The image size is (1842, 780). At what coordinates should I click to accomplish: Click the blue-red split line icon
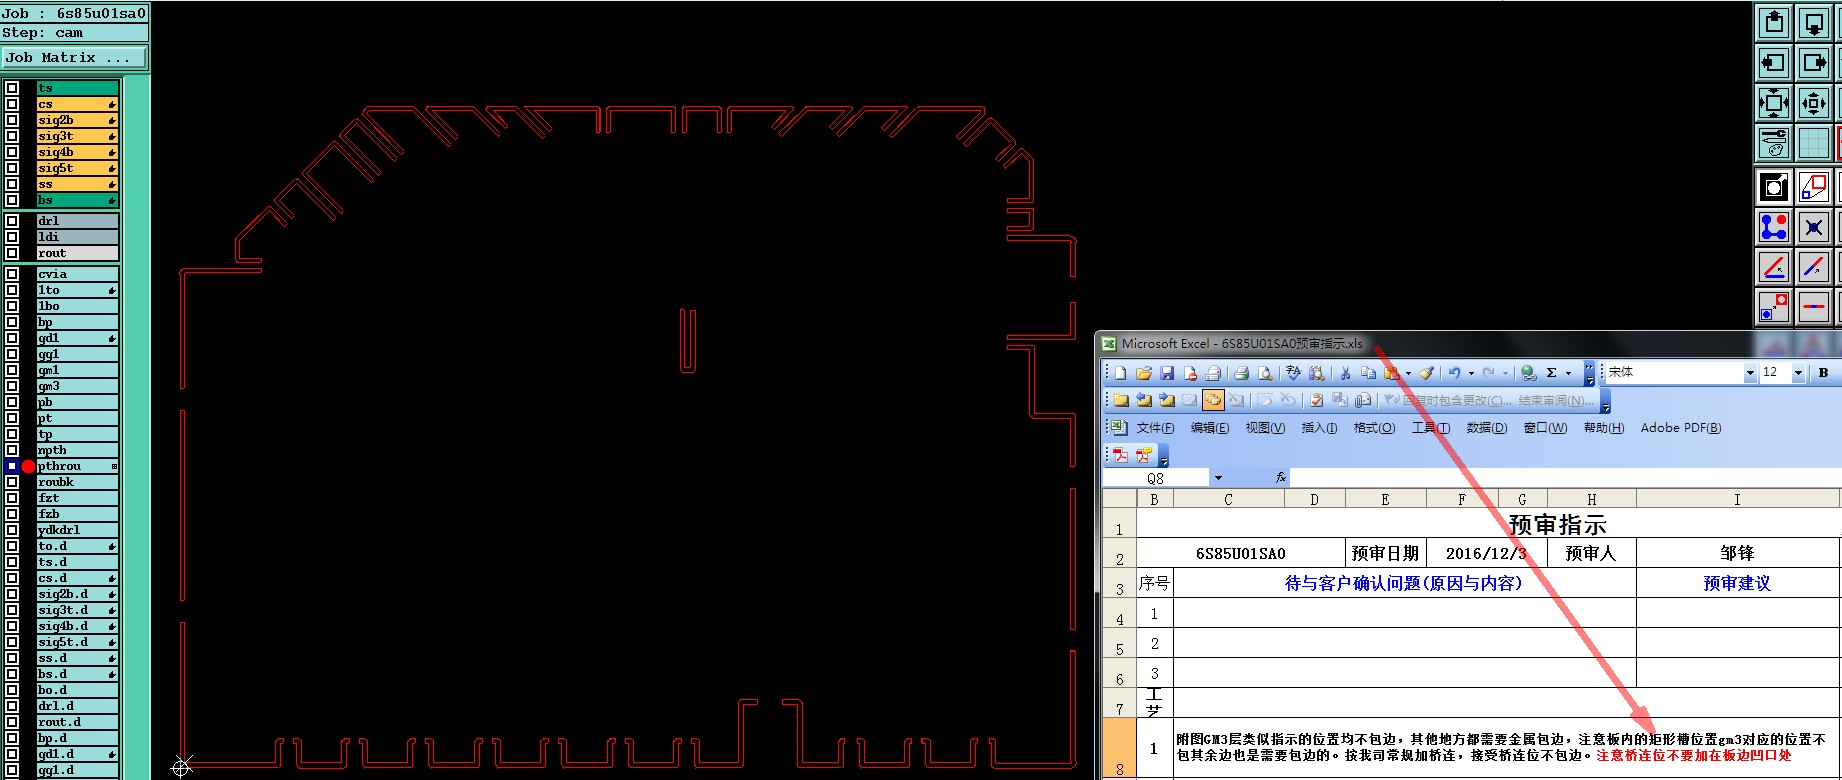pyautogui.click(x=1814, y=267)
